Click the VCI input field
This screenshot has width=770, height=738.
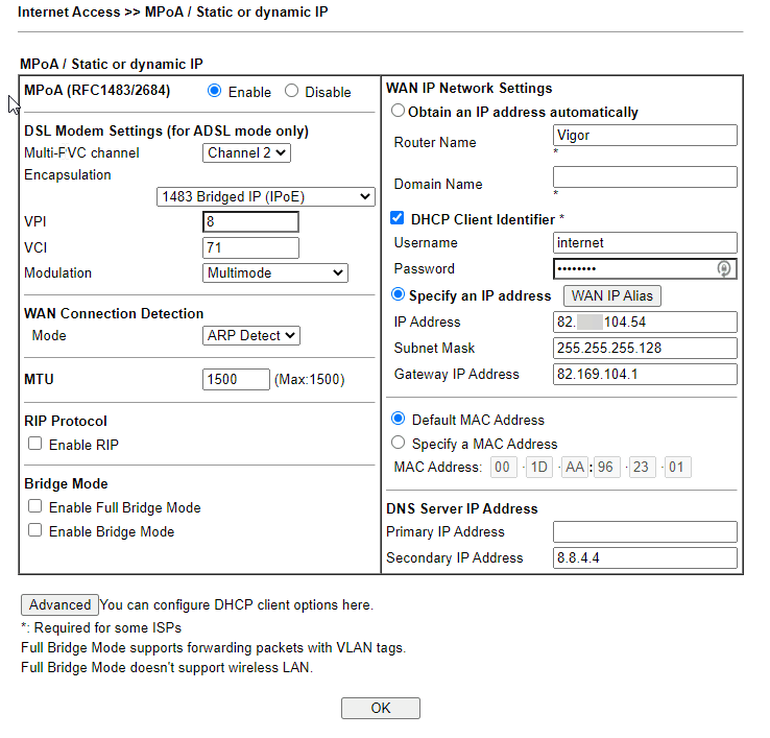click(250, 247)
